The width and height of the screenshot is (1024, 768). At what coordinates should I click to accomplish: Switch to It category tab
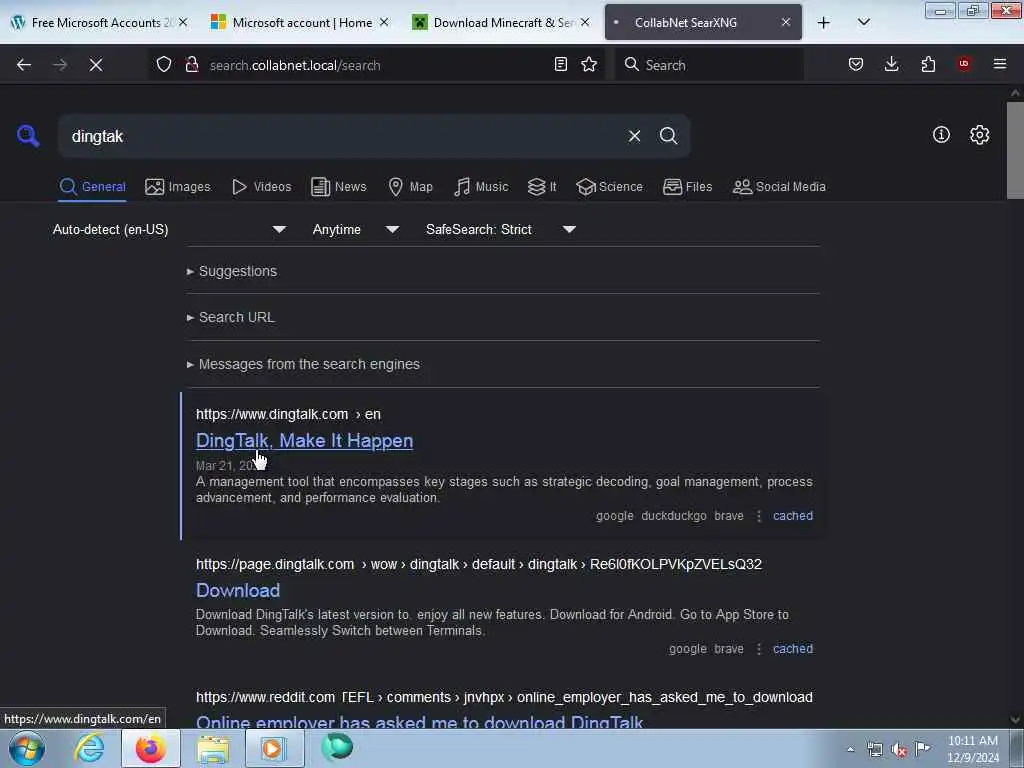[542, 187]
